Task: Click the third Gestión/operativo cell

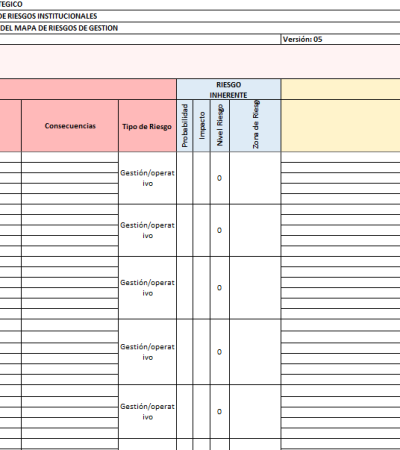Action: (147, 288)
